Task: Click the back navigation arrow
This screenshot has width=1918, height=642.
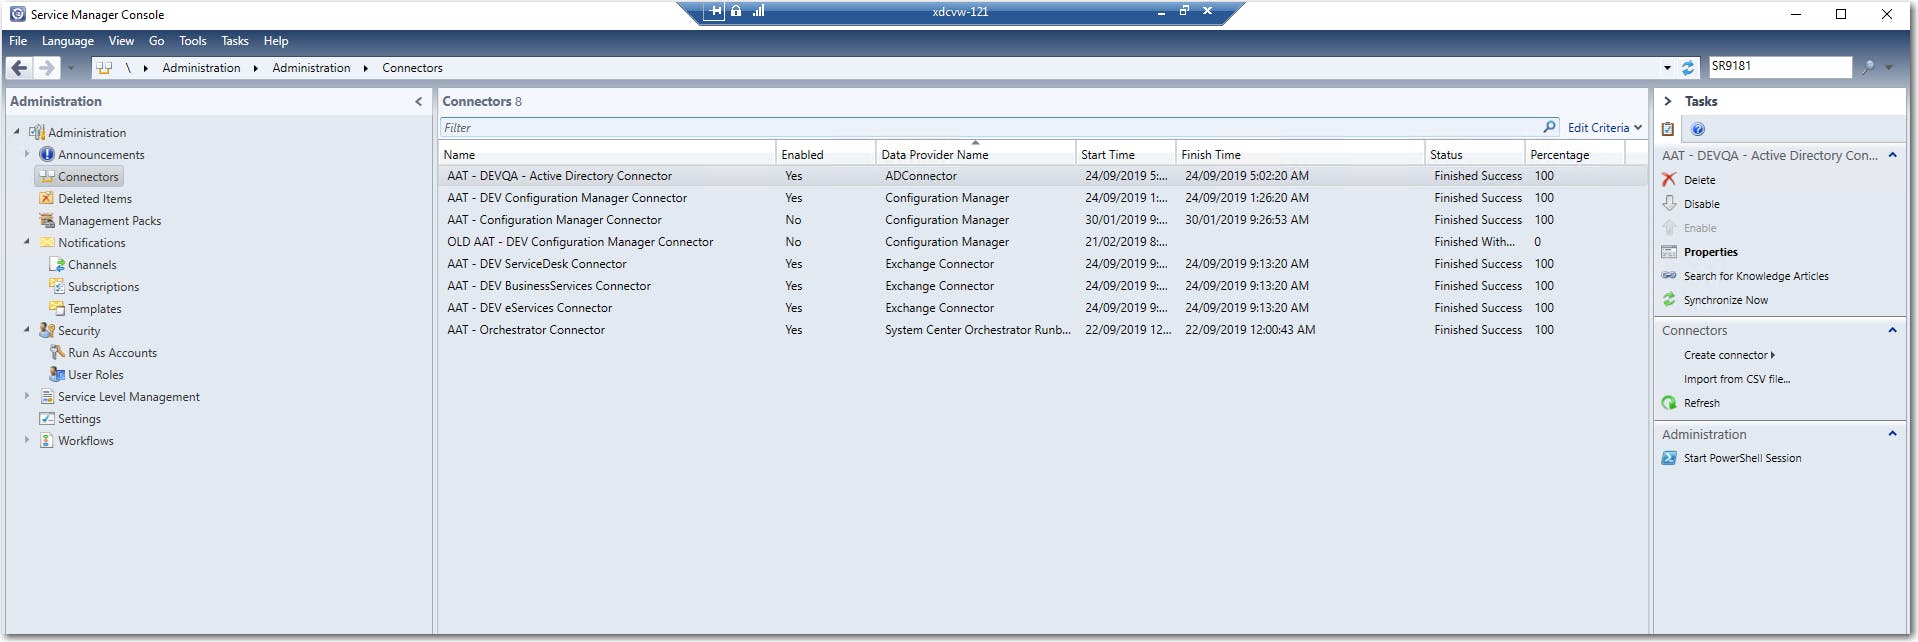Action: pyautogui.click(x=19, y=68)
